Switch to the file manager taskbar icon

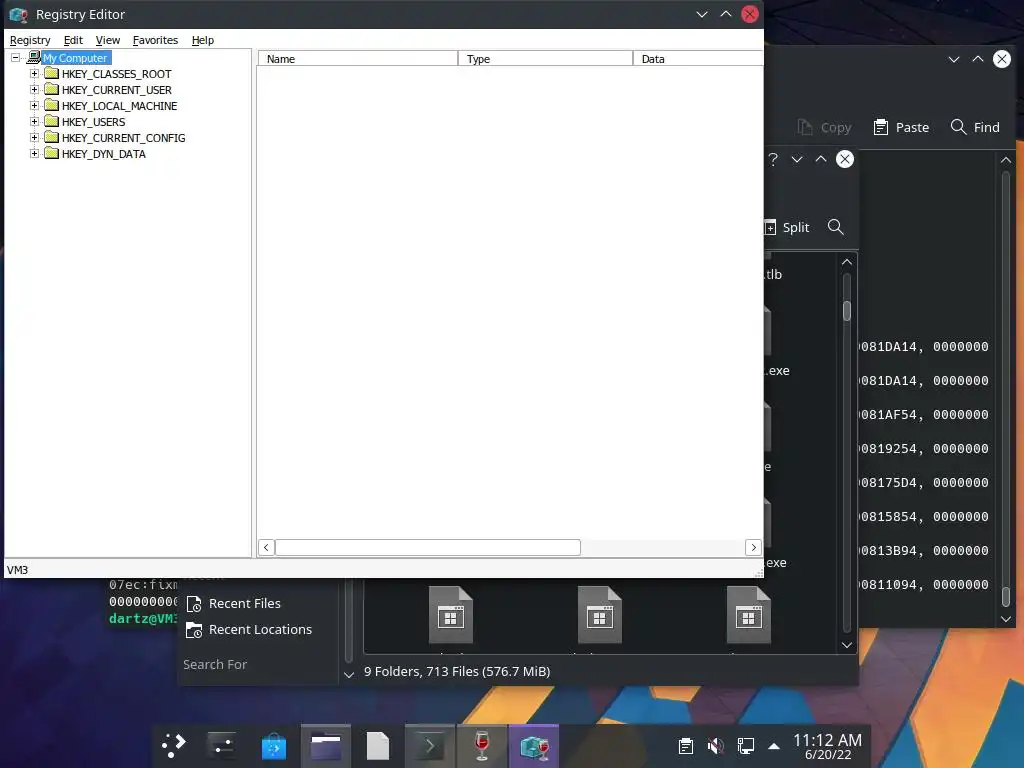[x=325, y=745]
